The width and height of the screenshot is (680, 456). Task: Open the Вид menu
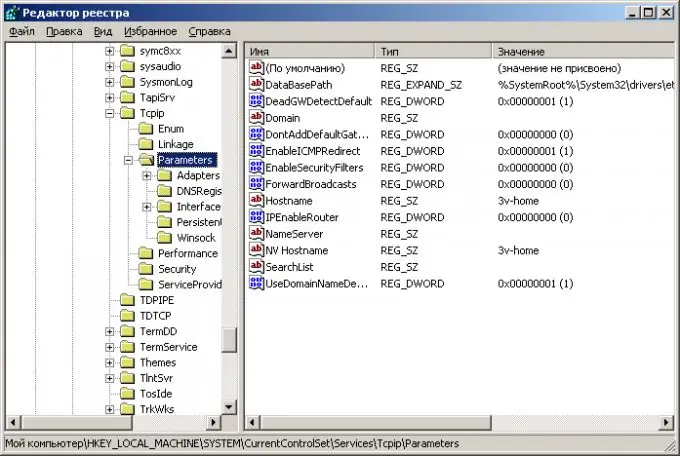pos(103,31)
